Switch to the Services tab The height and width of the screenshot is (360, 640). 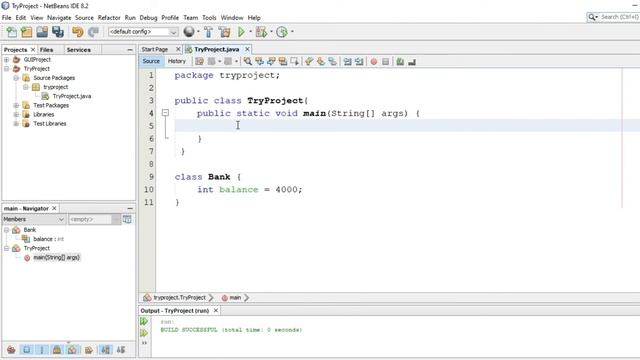78,50
